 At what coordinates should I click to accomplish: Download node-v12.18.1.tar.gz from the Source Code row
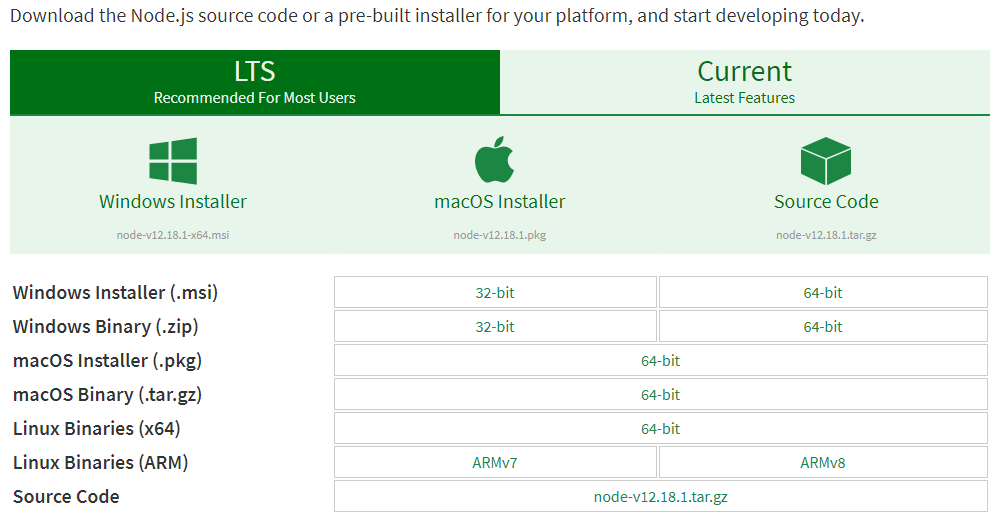coord(661,497)
